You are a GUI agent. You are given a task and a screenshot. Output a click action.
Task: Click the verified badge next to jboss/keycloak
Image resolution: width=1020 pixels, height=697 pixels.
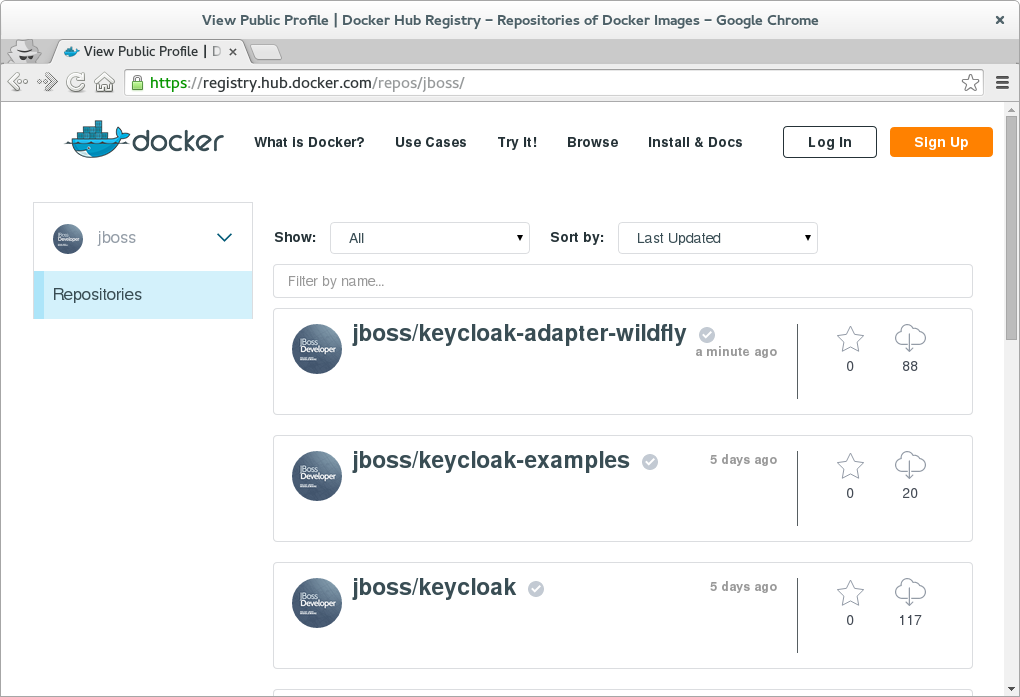click(535, 589)
